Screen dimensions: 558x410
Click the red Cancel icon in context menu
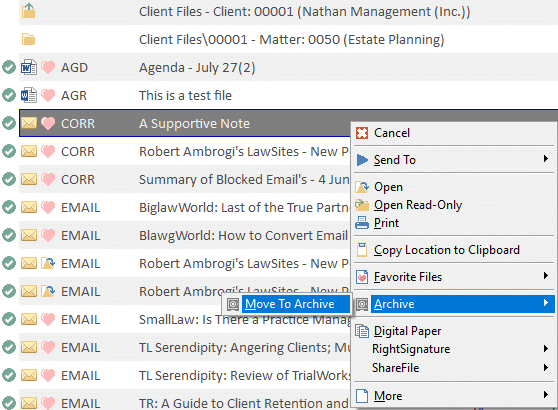(x=362, y=133)
